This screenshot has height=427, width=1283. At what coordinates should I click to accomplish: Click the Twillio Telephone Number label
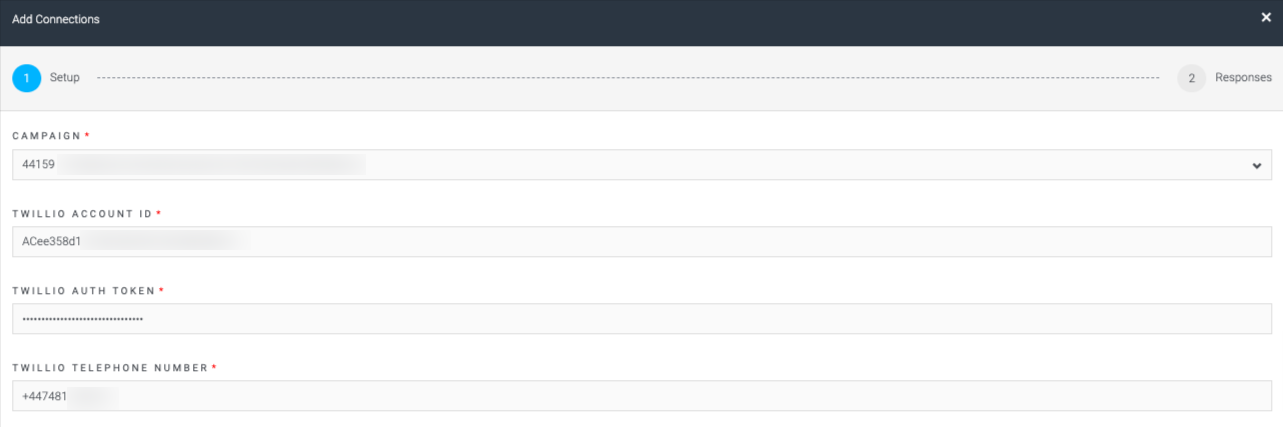(x=110, y=368)
